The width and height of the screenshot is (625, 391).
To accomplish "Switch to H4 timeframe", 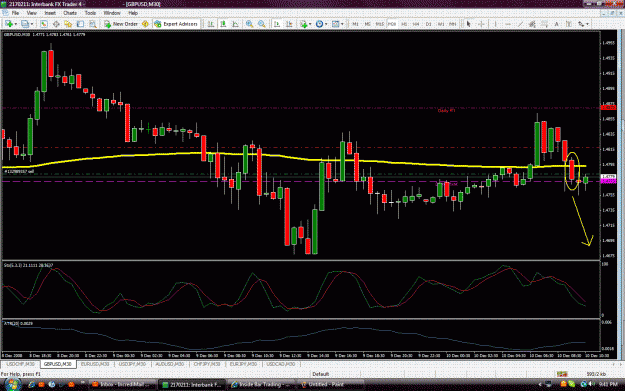I will tap(416, 24).
